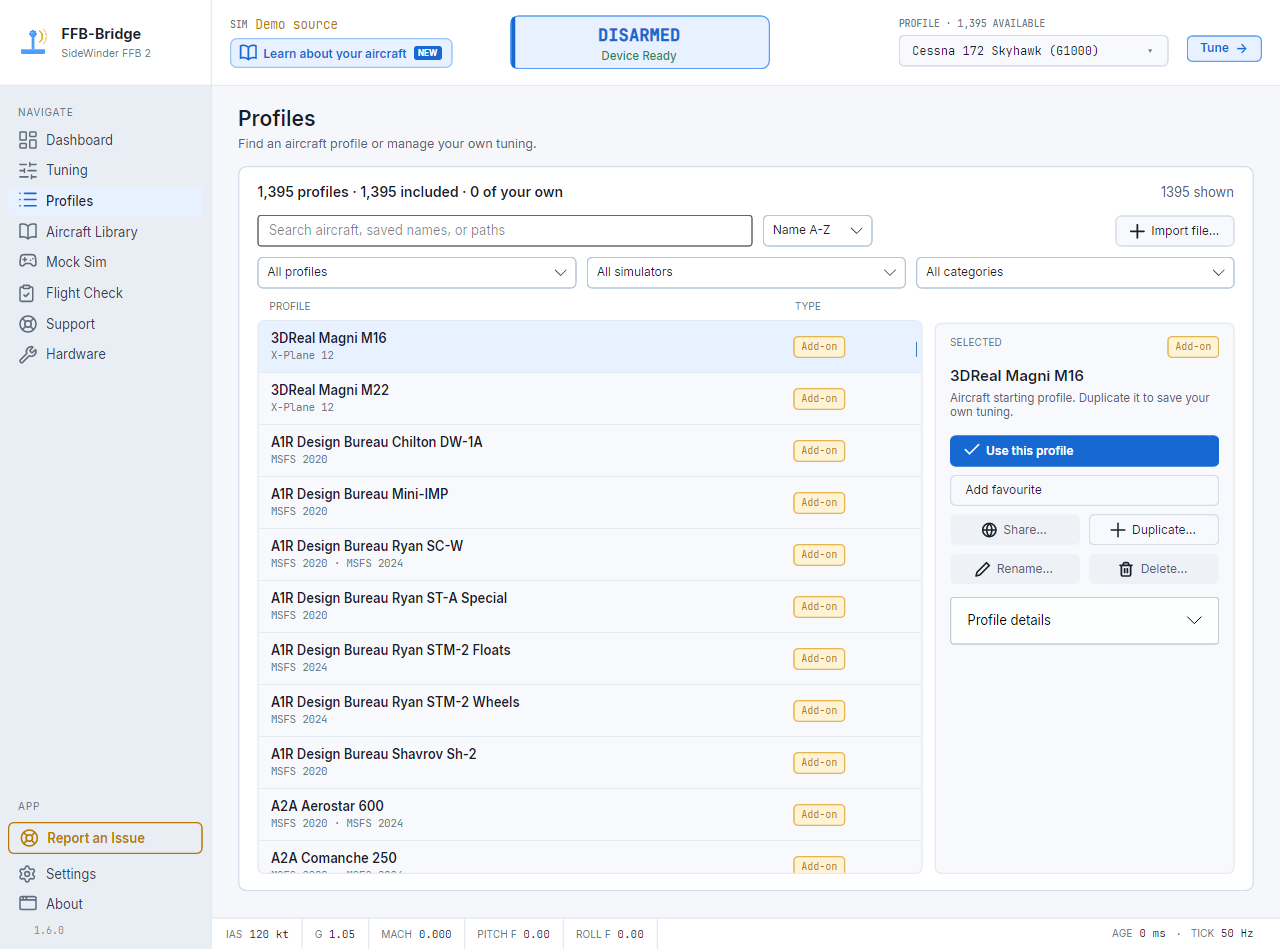Click the 1395 shown count

[1197, 192]
